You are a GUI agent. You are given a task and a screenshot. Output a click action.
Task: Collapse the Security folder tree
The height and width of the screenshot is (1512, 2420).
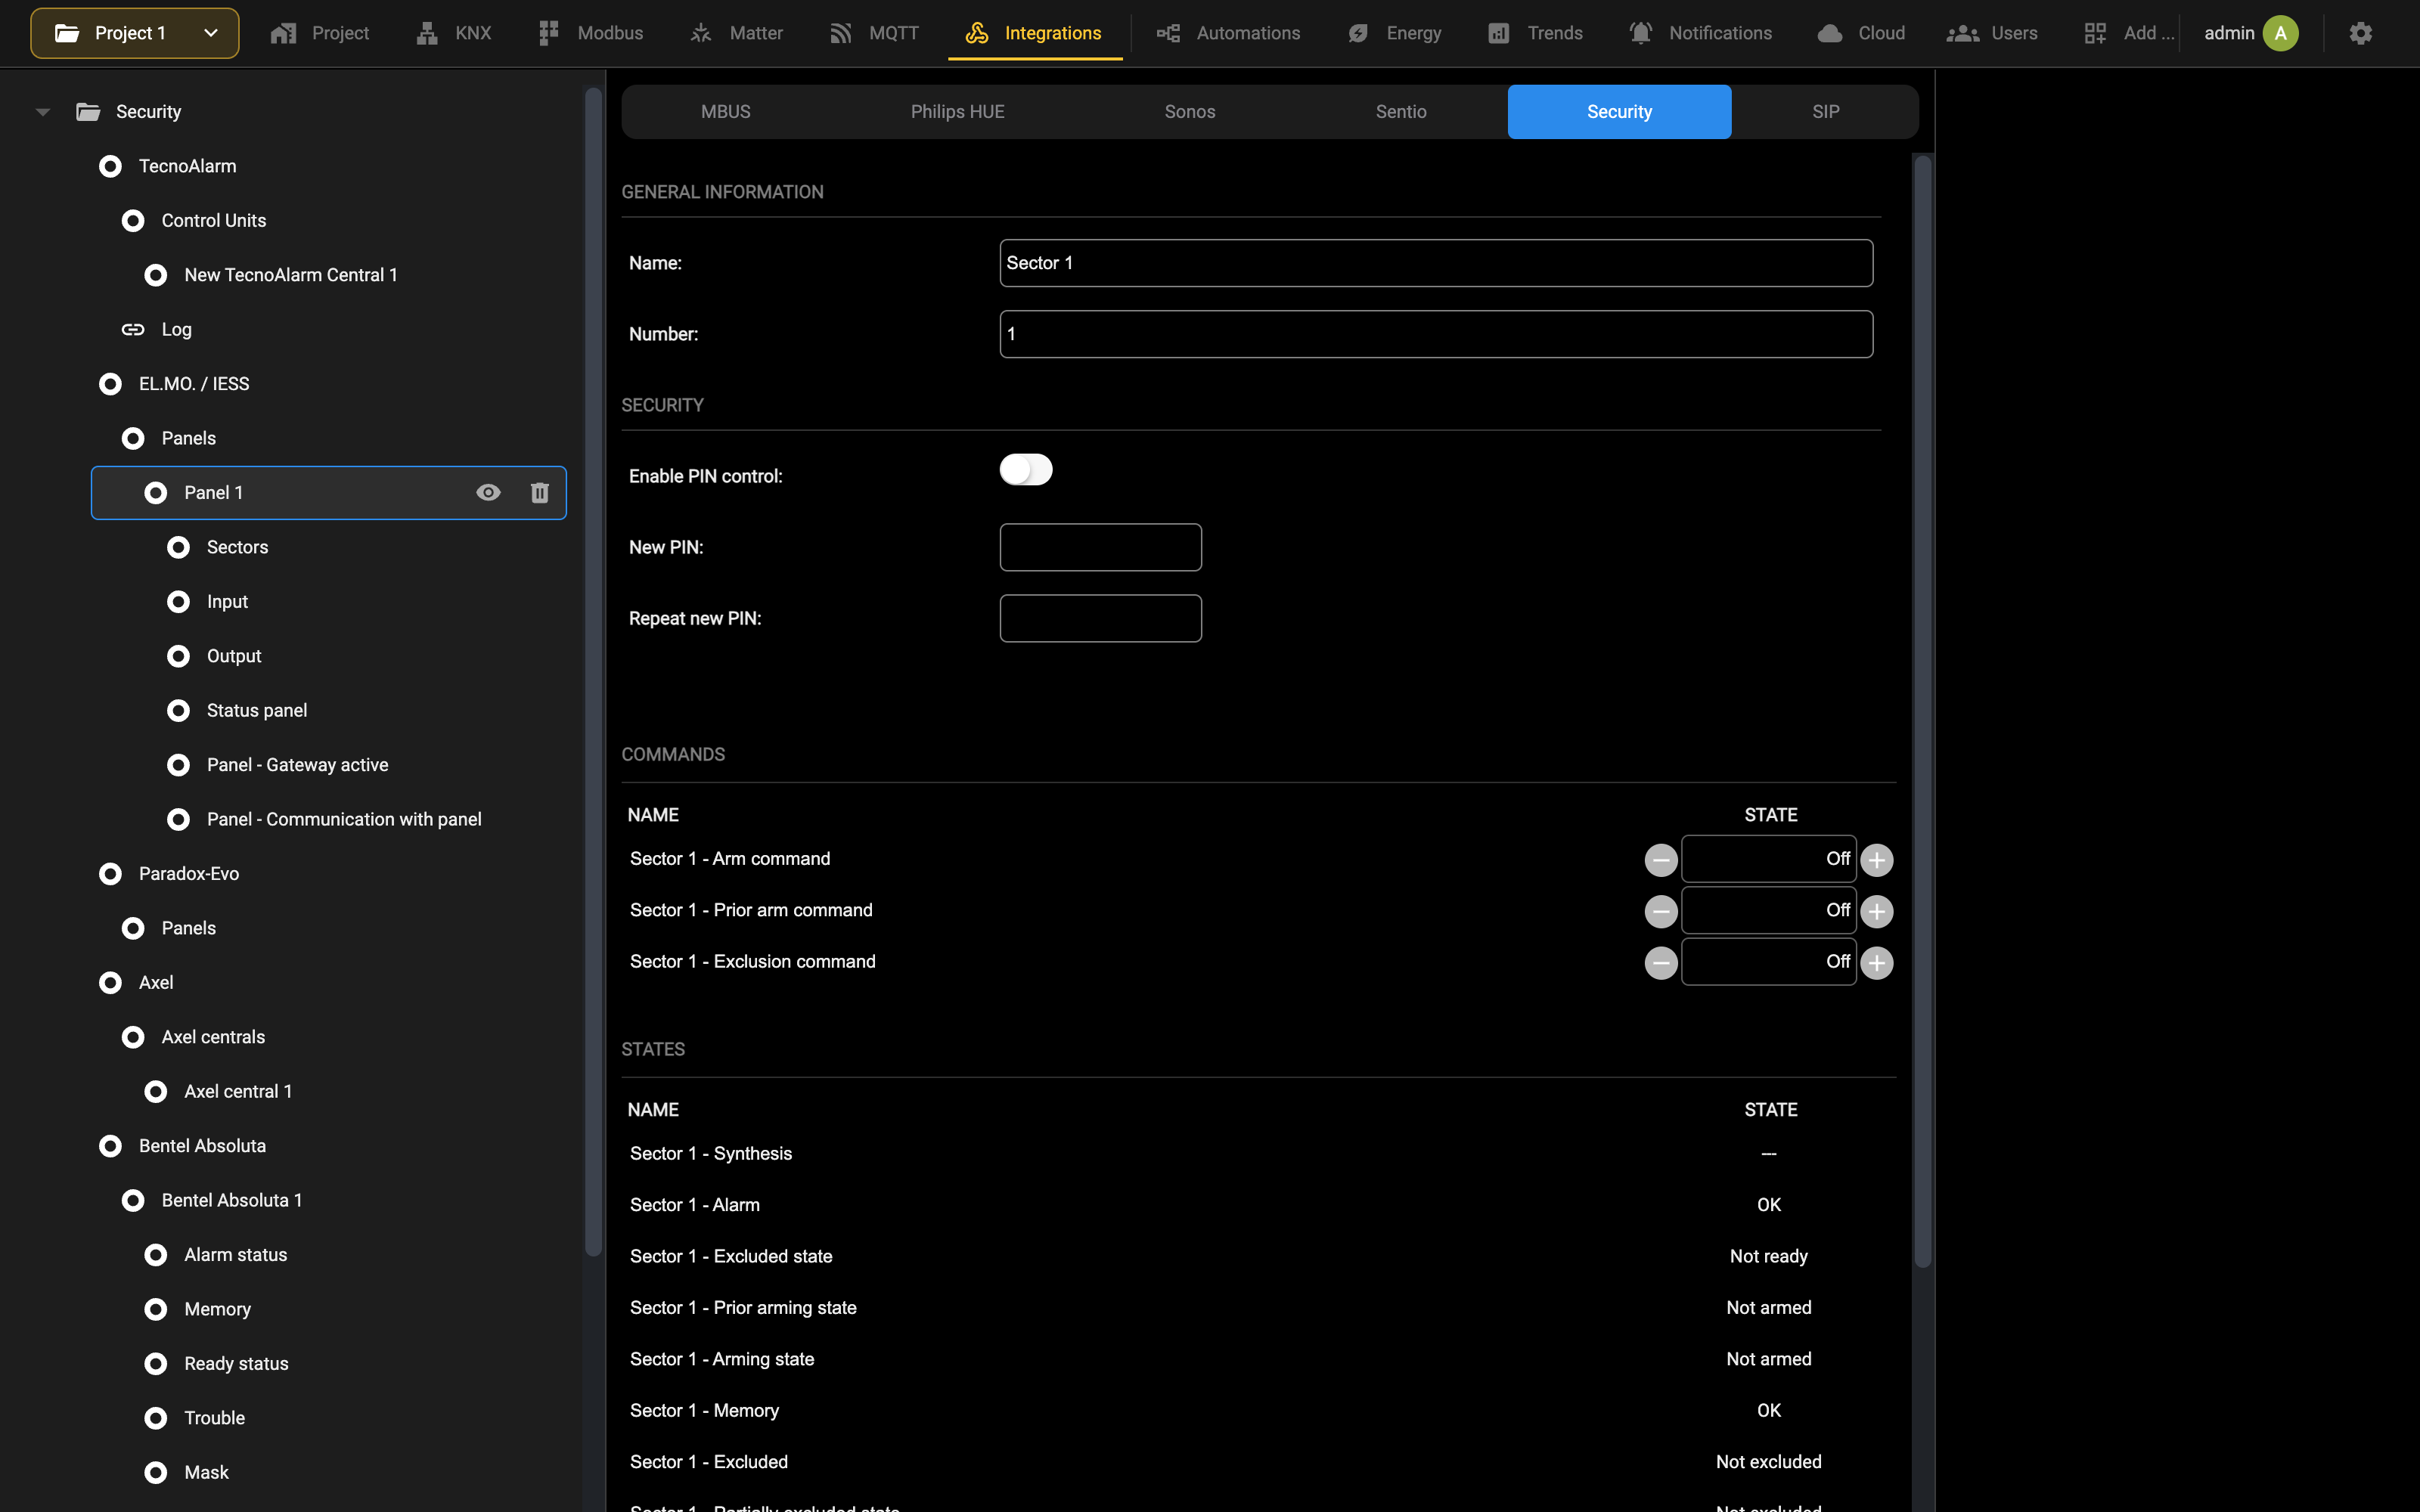pos(42,112)
